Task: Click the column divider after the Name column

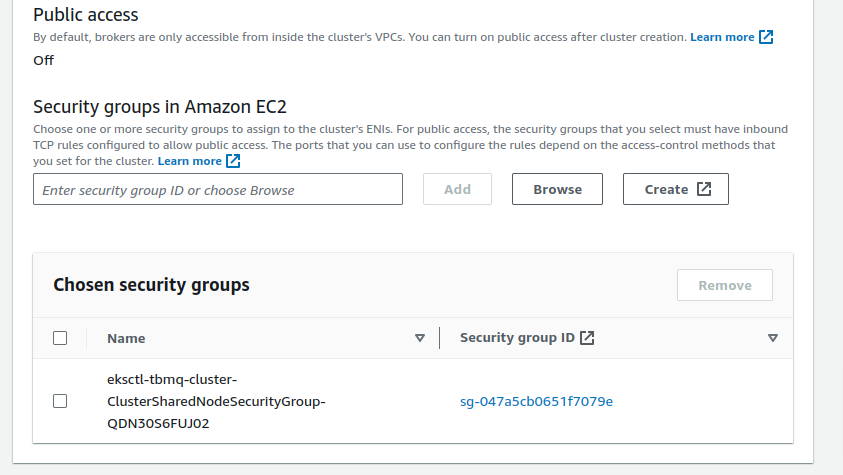Action: tap(439, 338)
